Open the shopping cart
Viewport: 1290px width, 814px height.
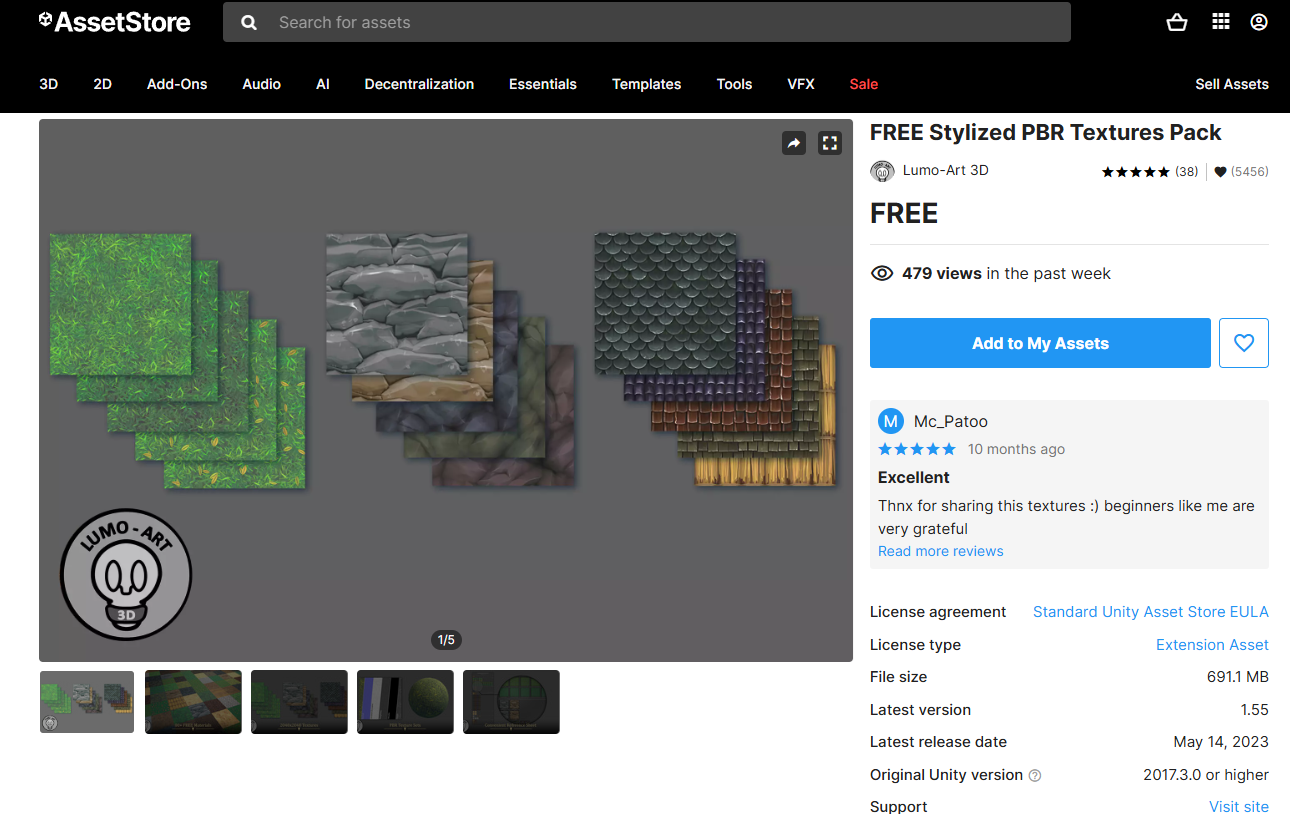[1177, 21]
